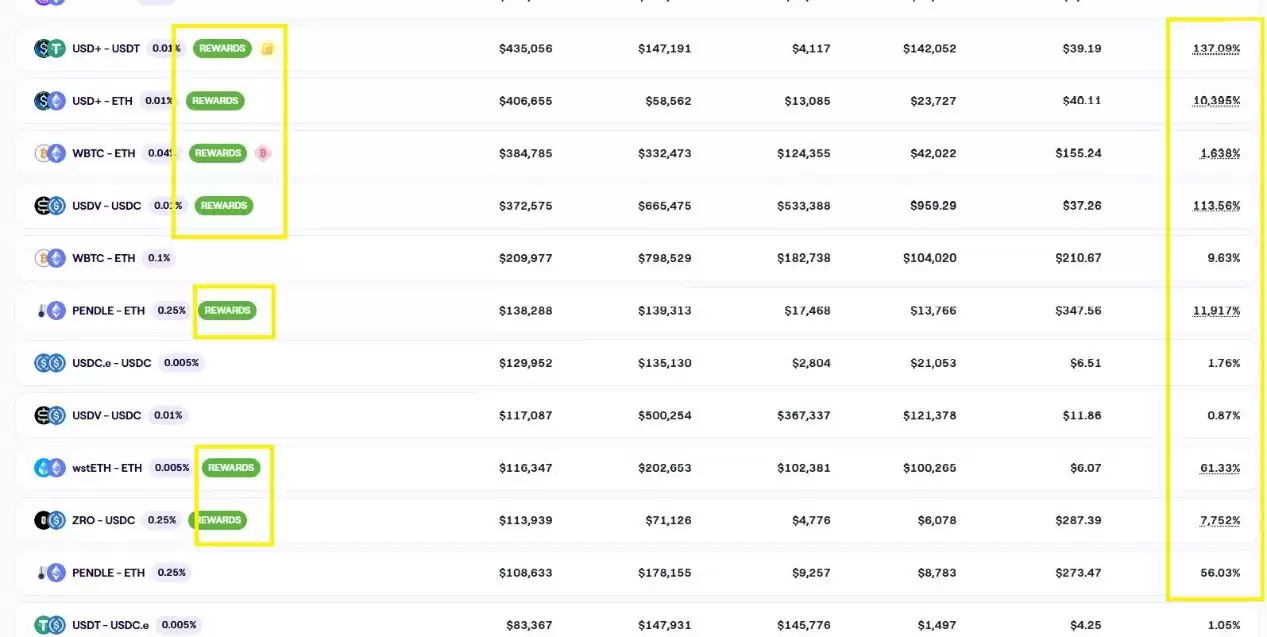Click the 0.005% fee badge on USDT - USDC.e
The image size is (1267, 637).
[179, 625]
